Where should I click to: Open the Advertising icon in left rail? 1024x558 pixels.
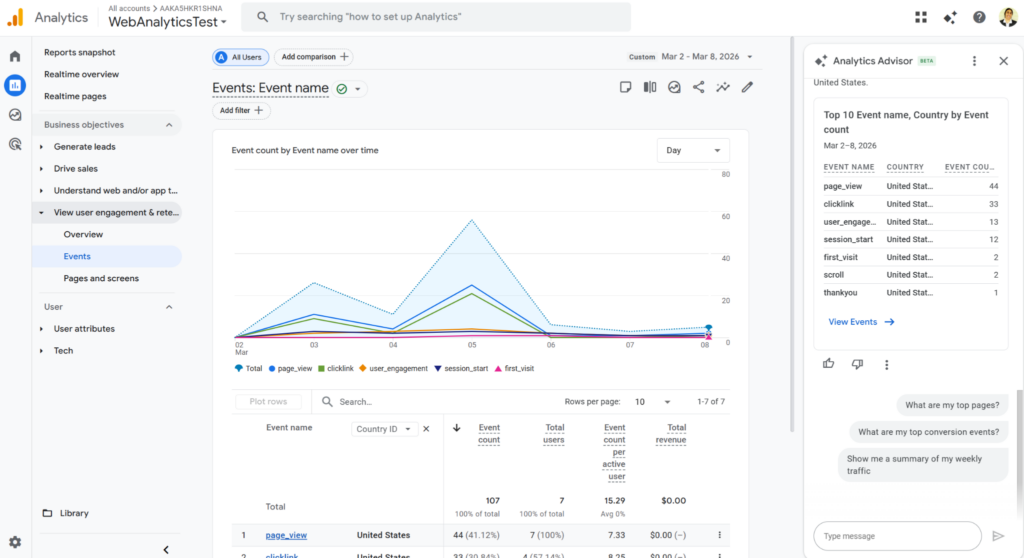coord(15,144)
